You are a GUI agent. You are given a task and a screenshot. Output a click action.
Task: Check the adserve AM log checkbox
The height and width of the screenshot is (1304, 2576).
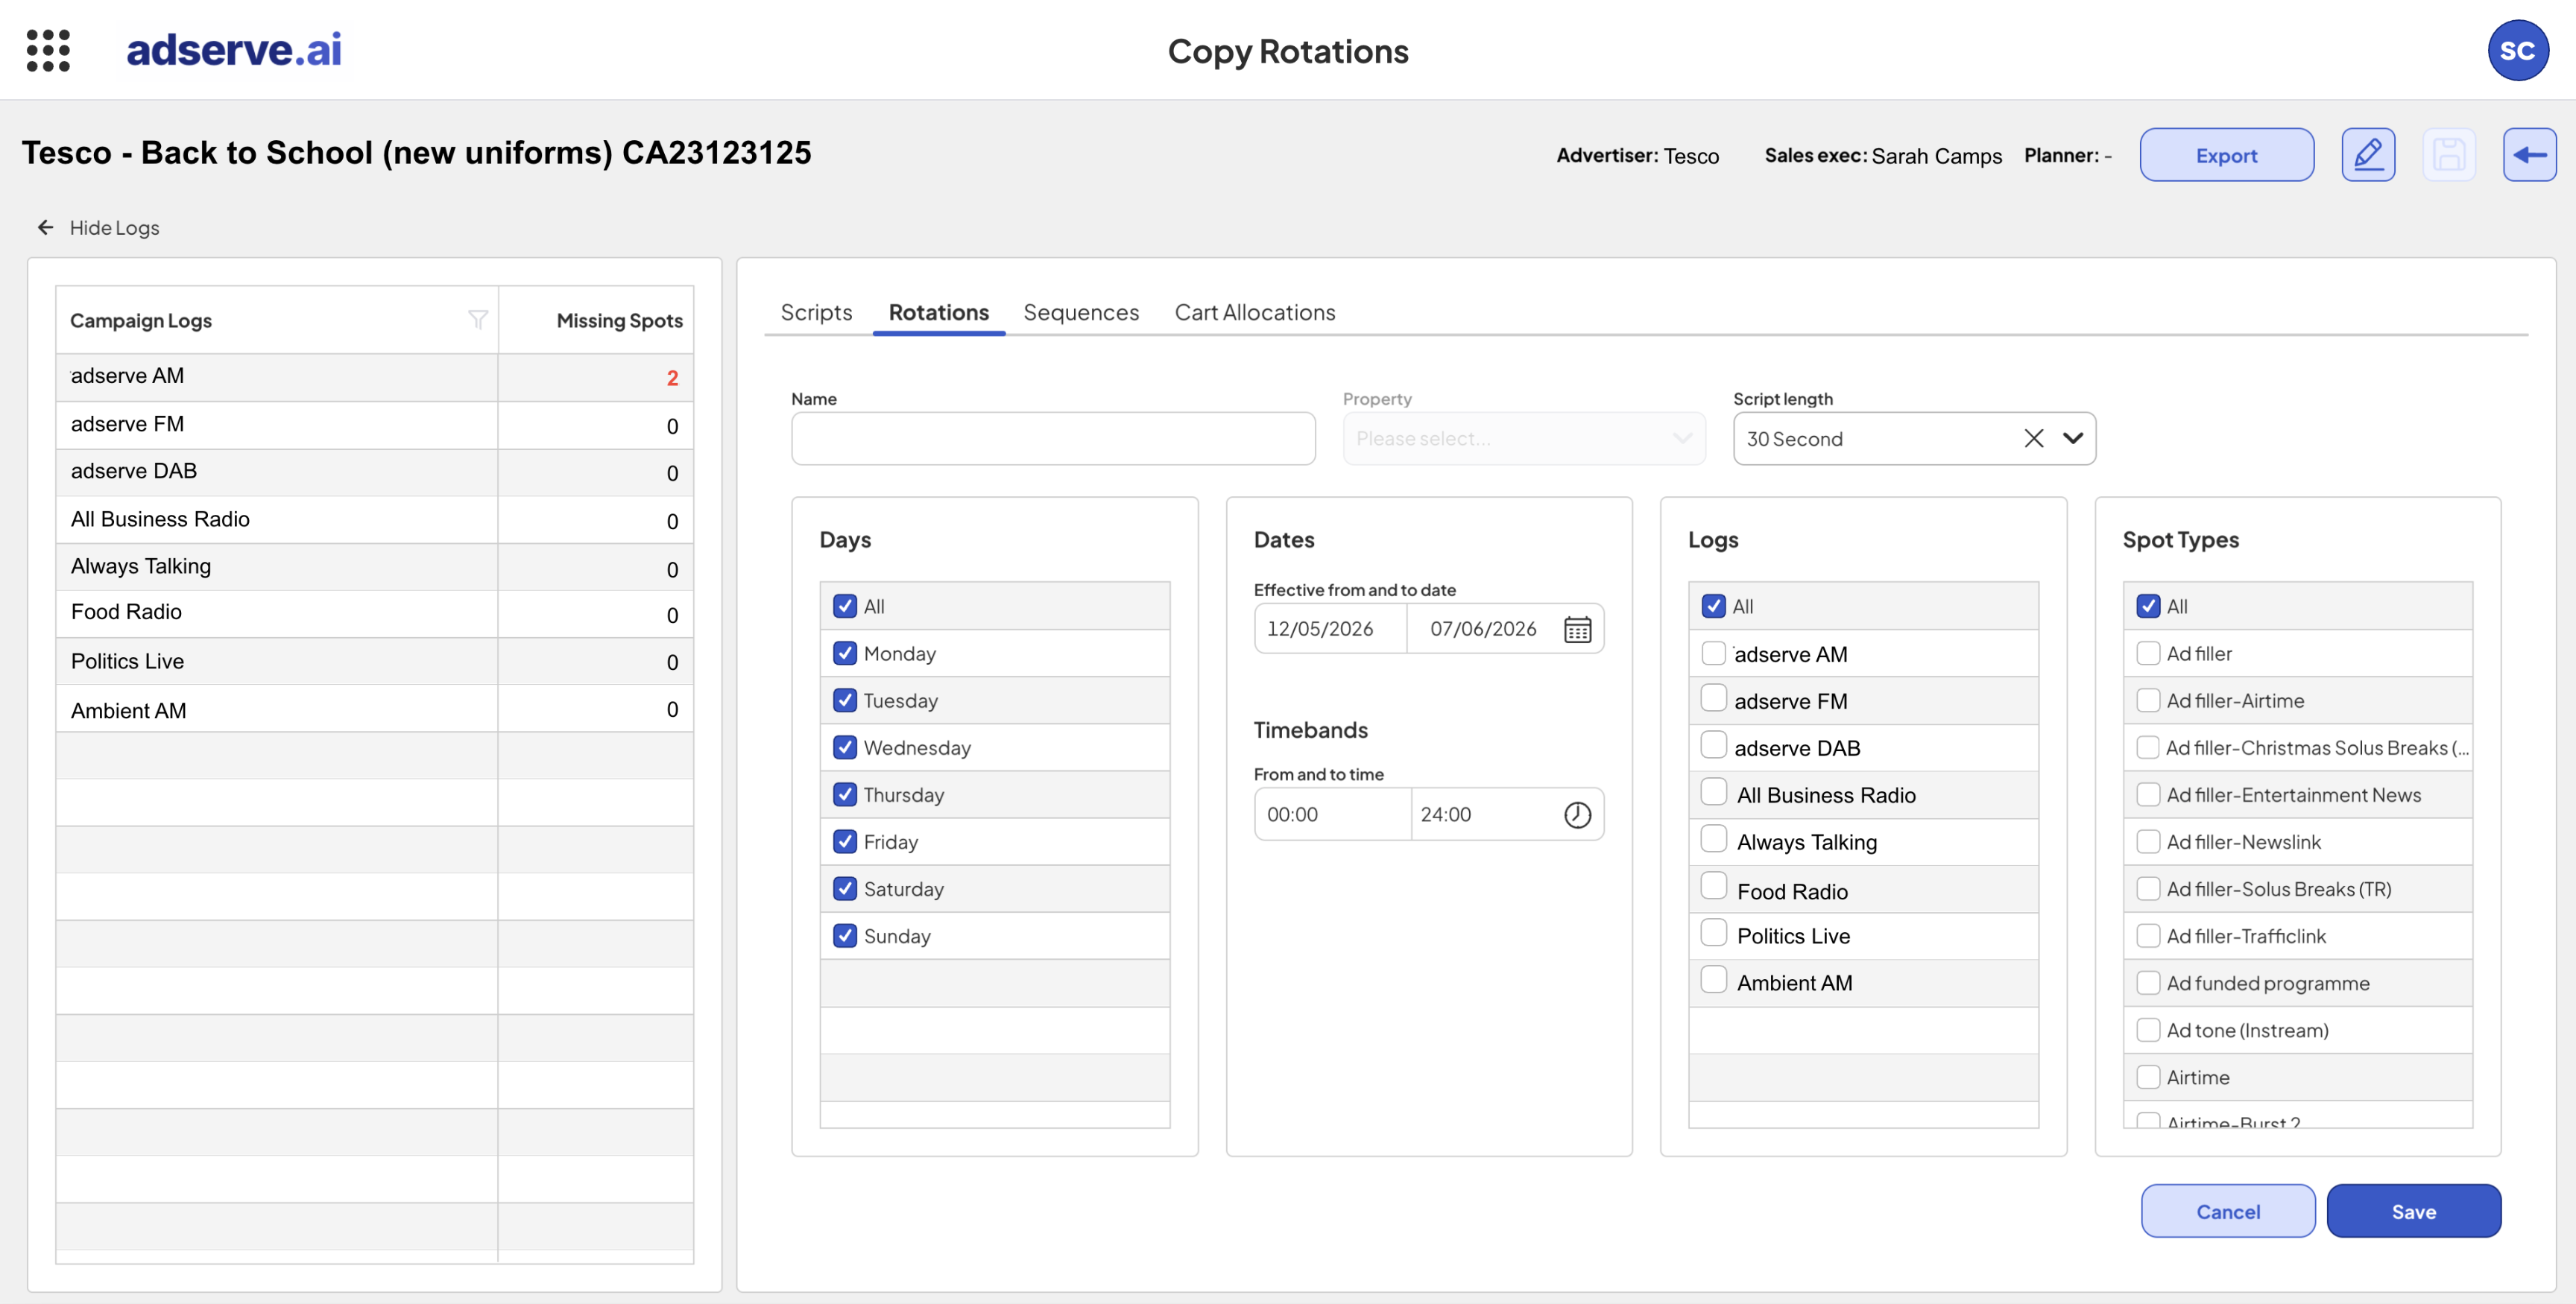(x=1713, y=653)
